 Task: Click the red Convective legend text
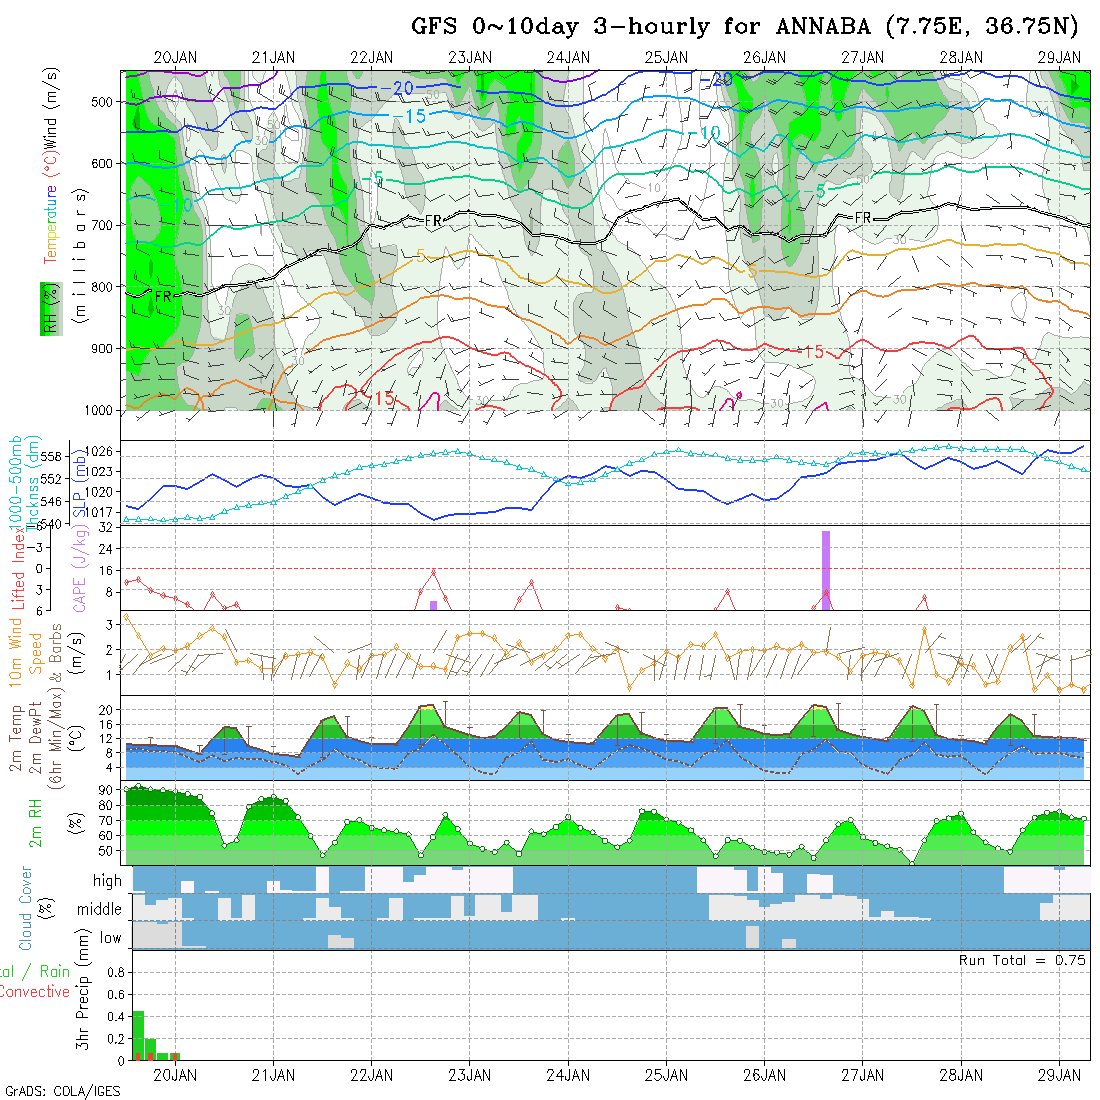[35, 992]
